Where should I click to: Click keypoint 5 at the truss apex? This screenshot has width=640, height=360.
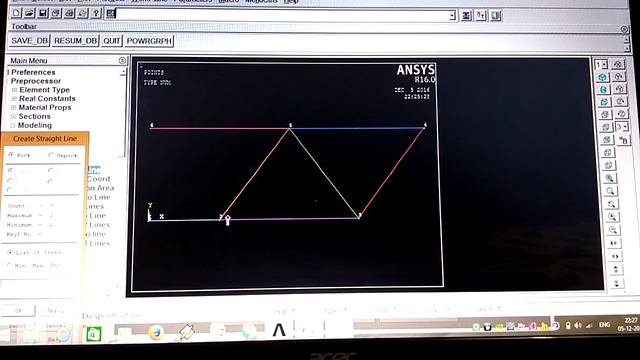pyautogui.click(x=290, y=128)
